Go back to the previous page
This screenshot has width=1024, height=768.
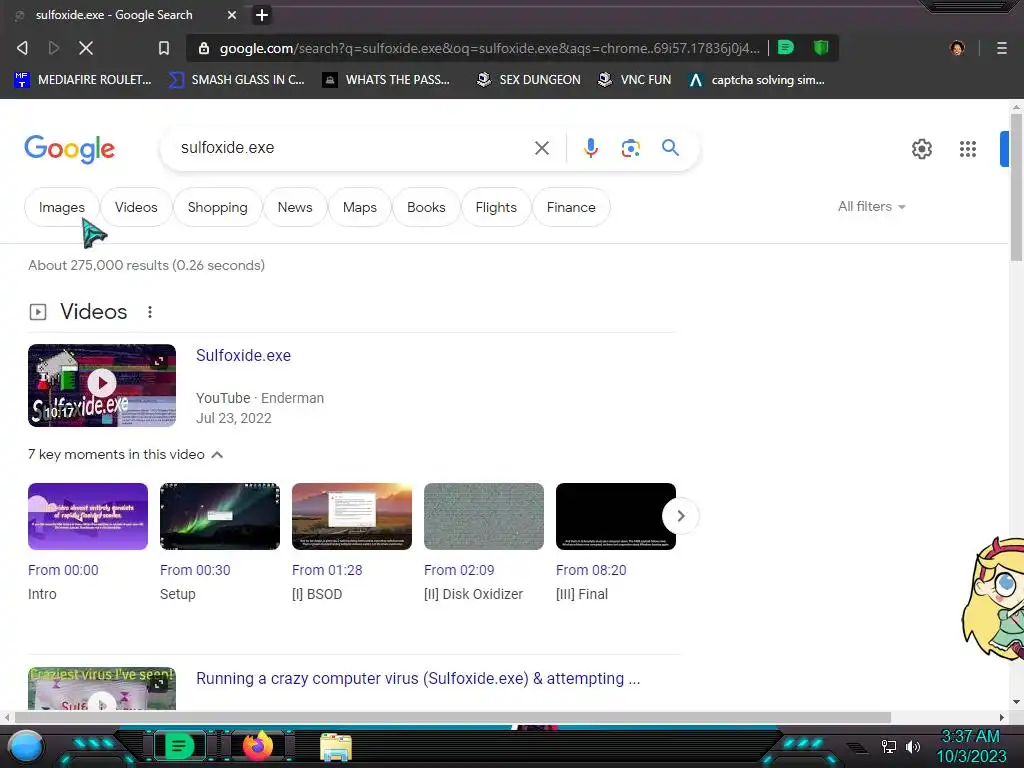[22, 48]
